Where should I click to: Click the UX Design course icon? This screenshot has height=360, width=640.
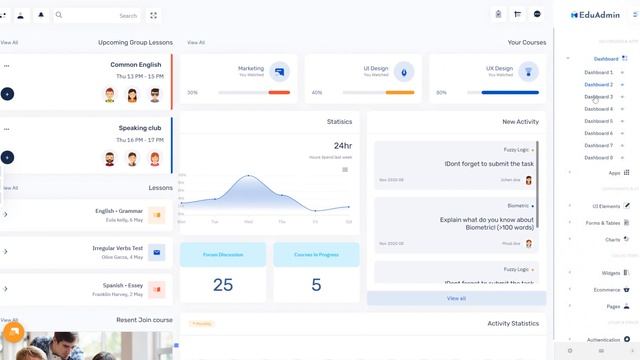(529, 72)
